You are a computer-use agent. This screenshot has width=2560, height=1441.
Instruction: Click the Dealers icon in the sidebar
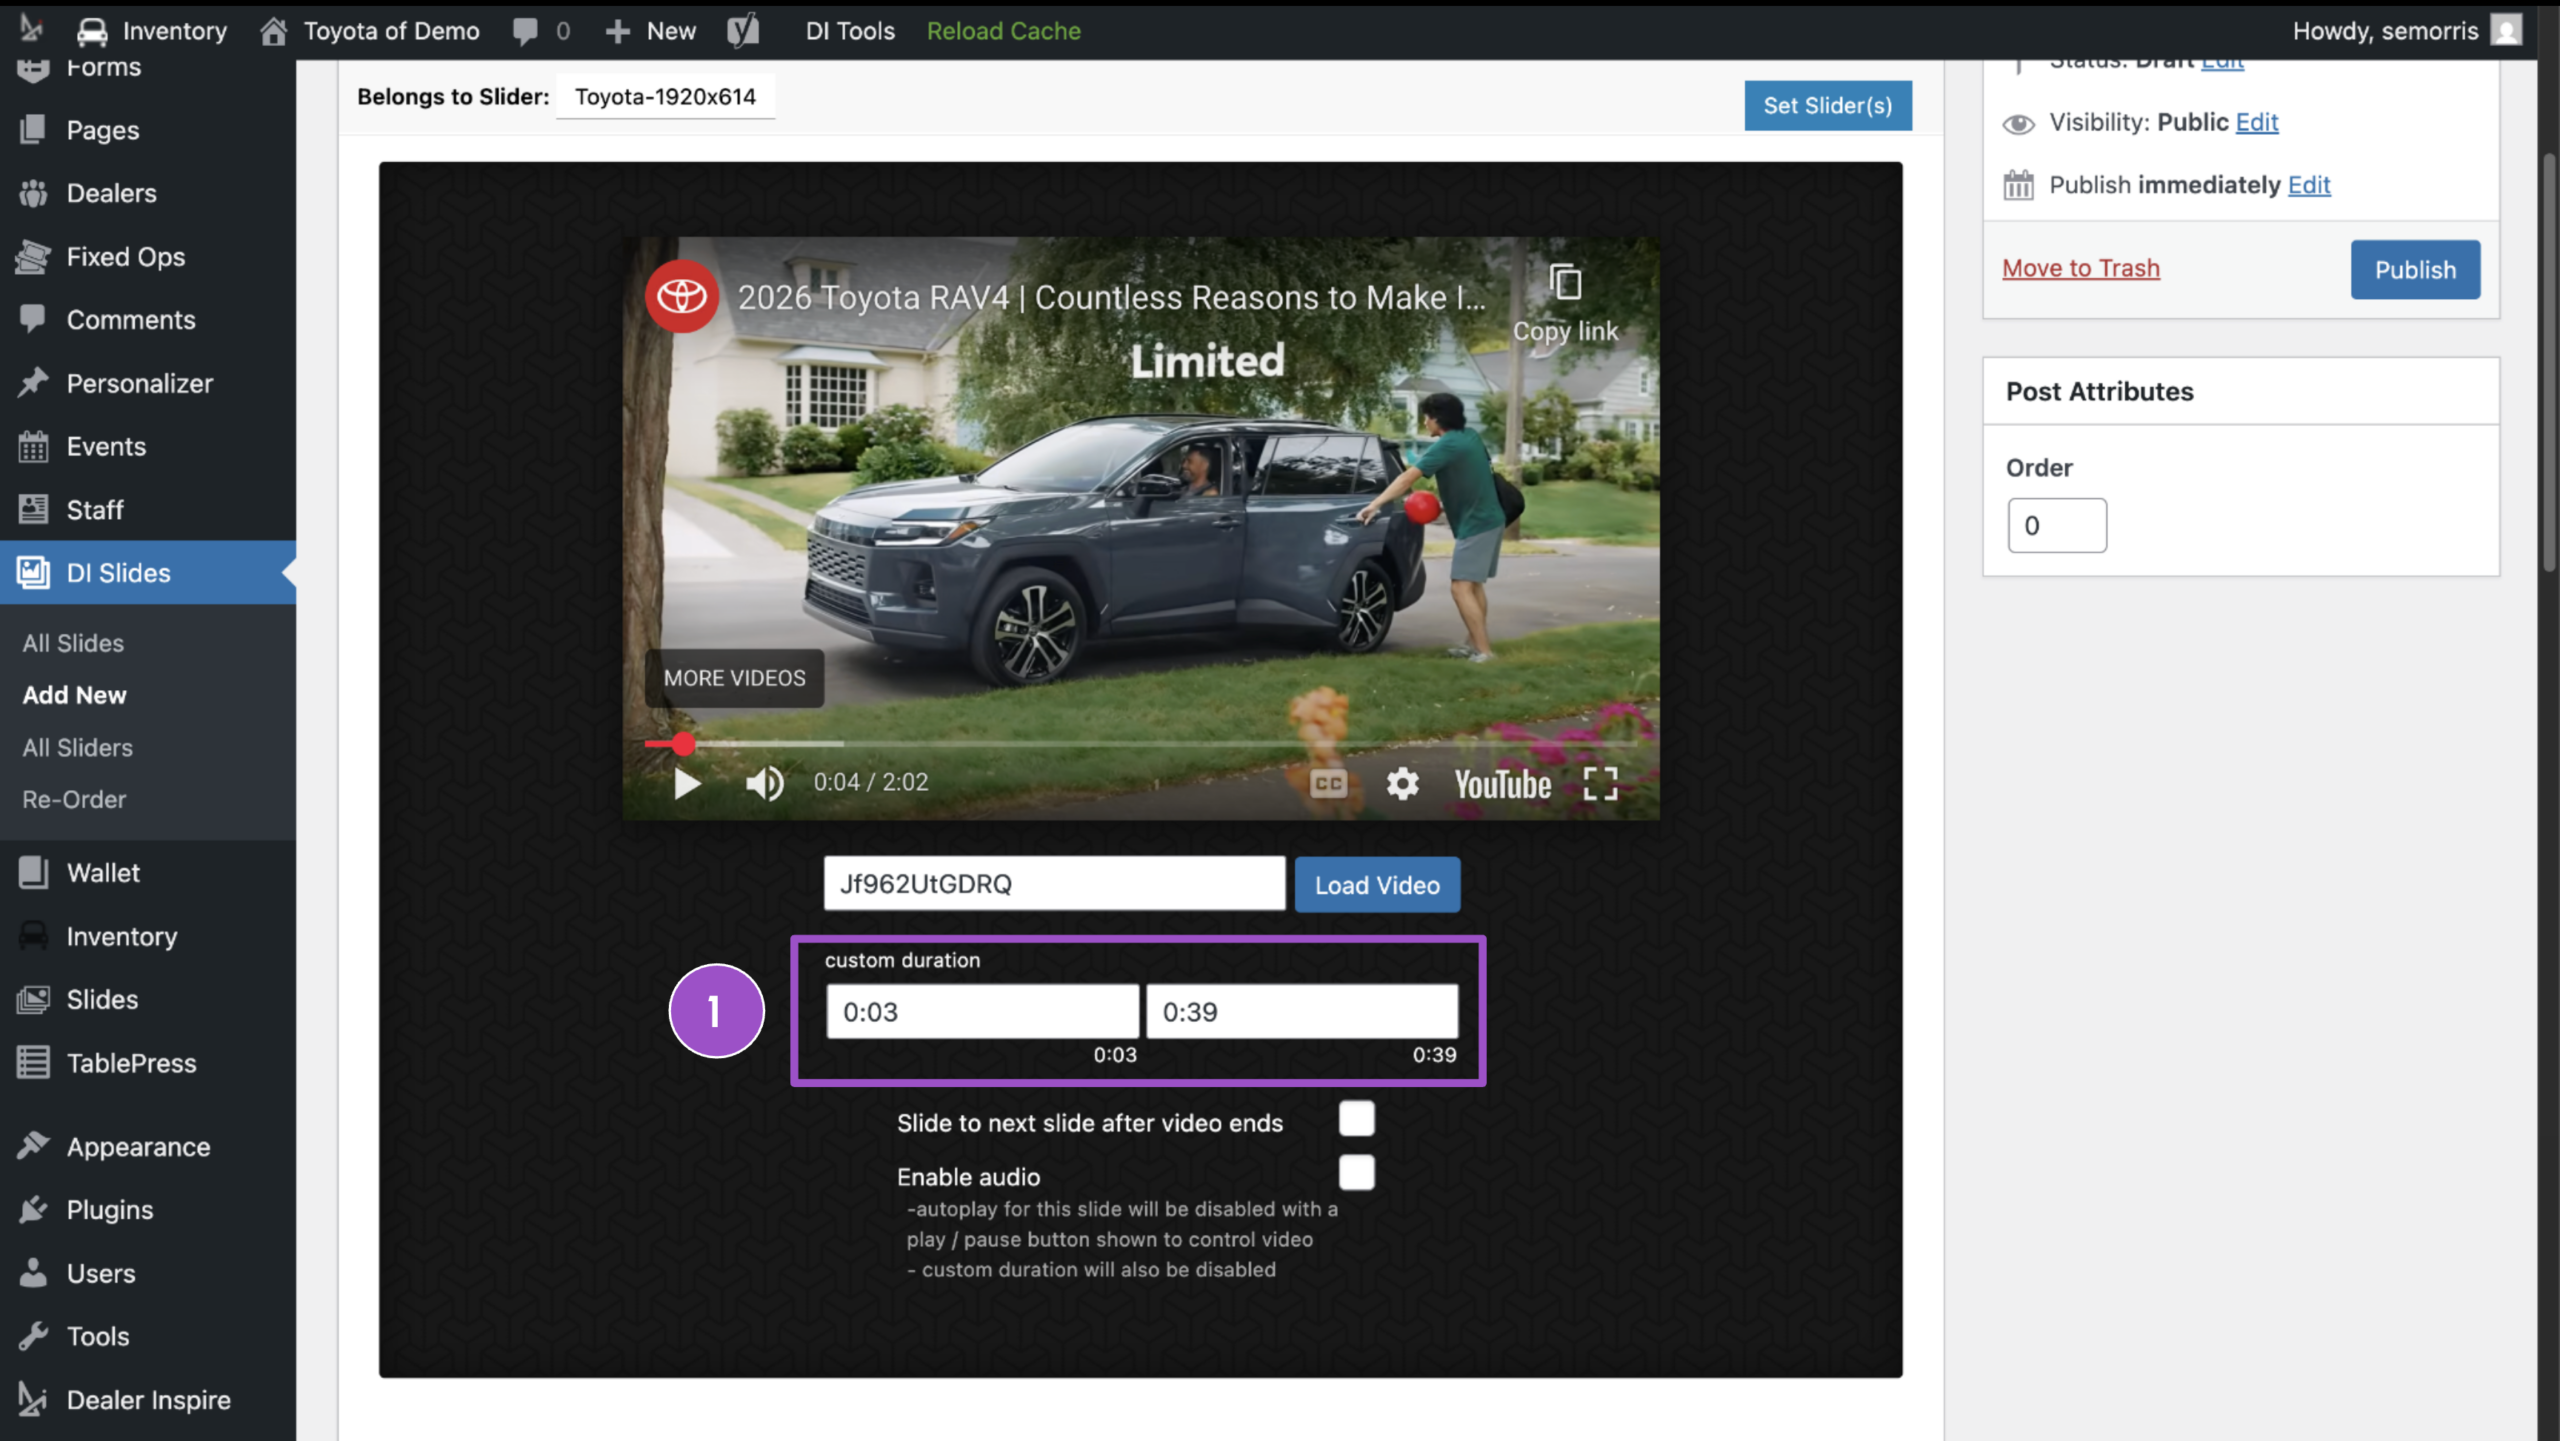coord(33,193)
